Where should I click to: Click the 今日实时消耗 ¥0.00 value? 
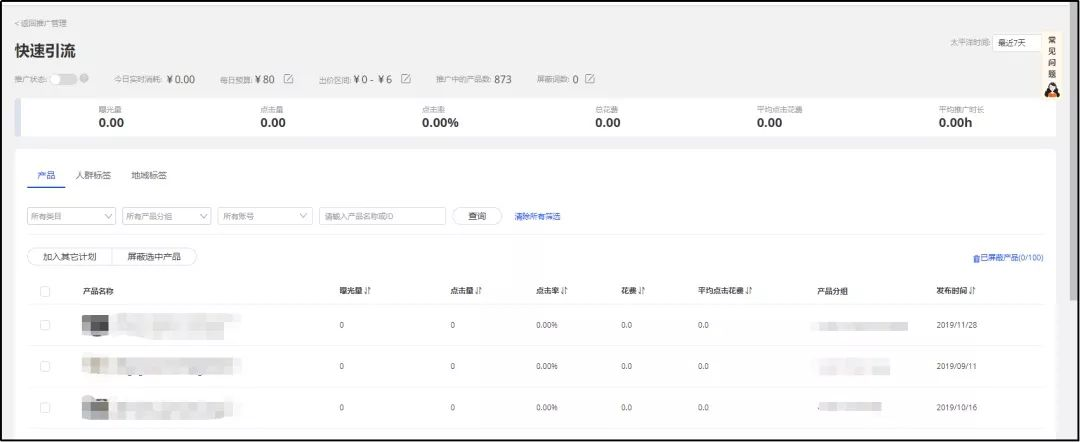tap(180, 79)
